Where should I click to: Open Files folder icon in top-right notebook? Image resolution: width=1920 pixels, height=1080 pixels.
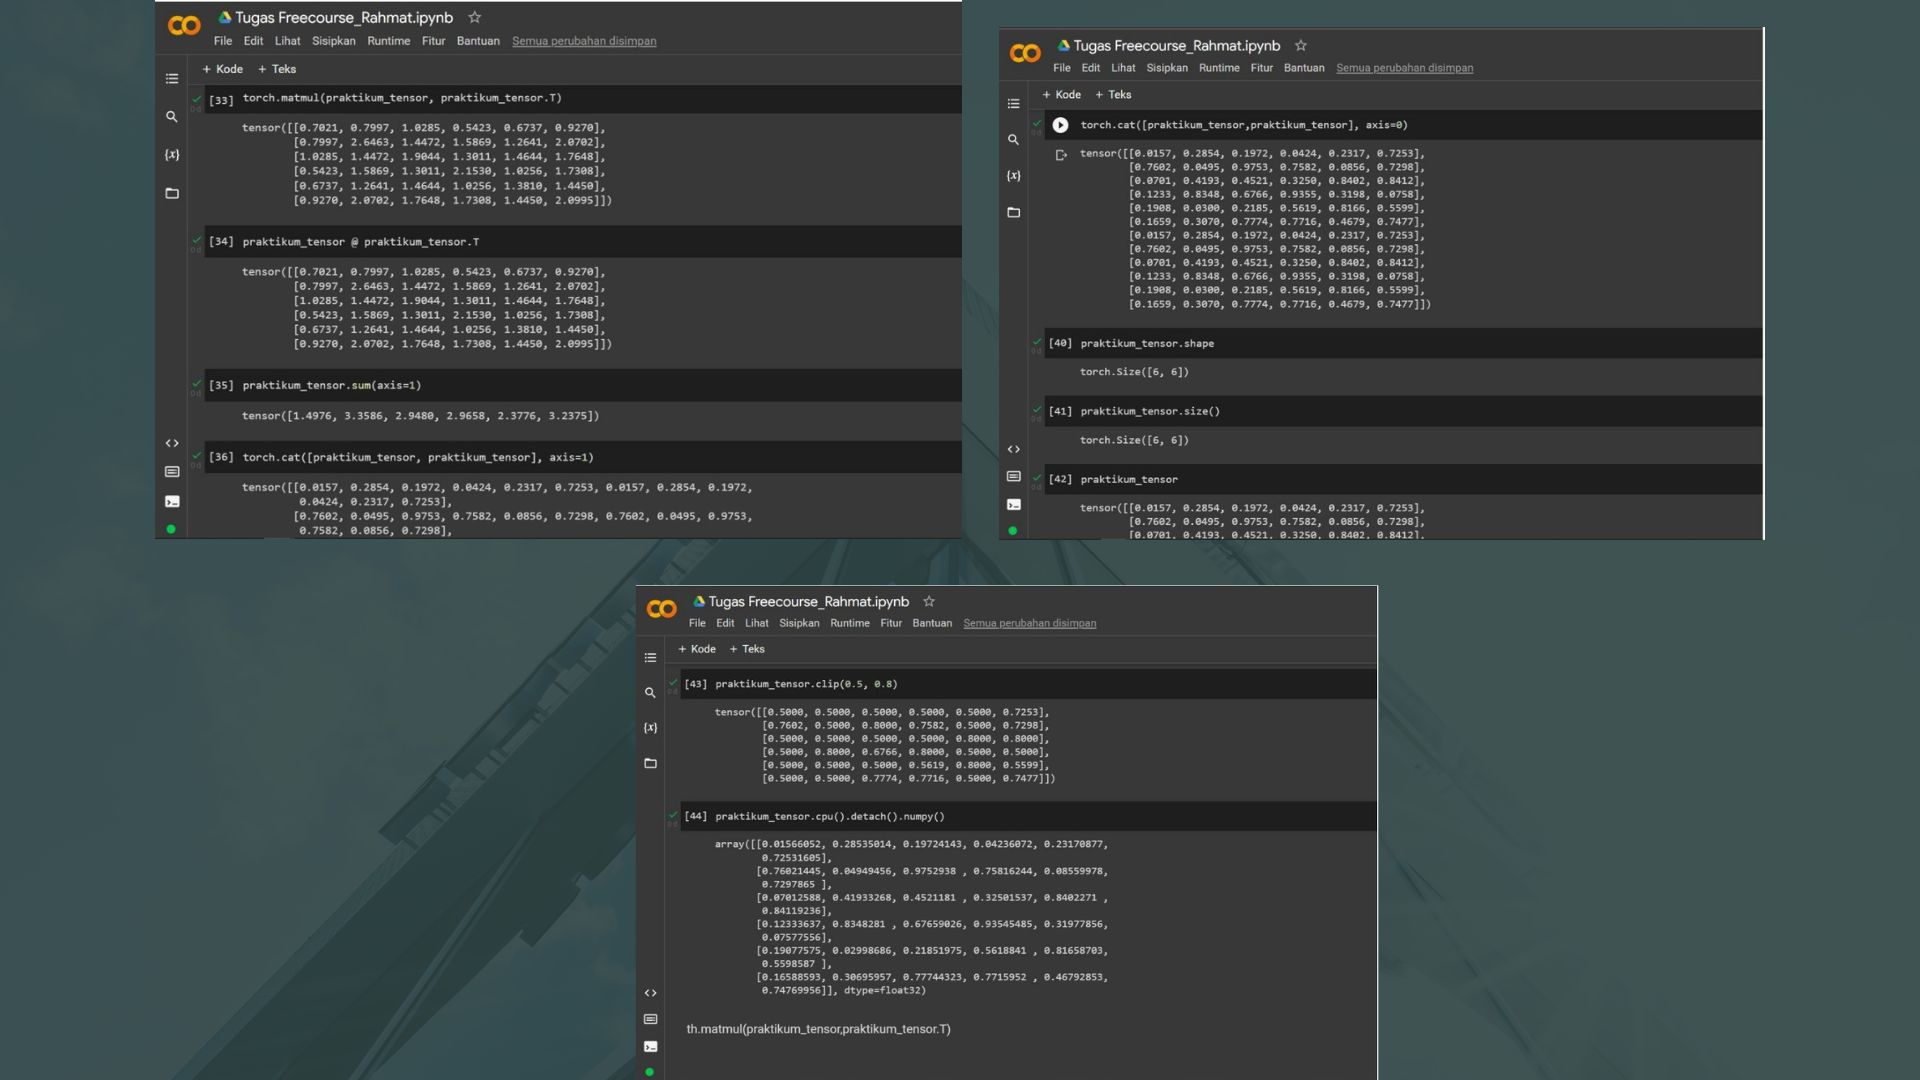coord(1013,212)
